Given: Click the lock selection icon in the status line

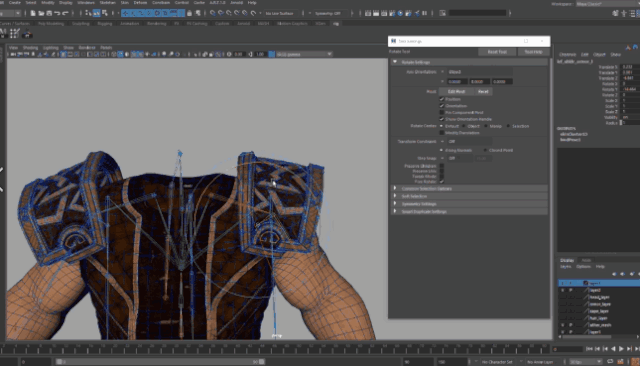Looking at the screenshot, I should pos(189,13).
